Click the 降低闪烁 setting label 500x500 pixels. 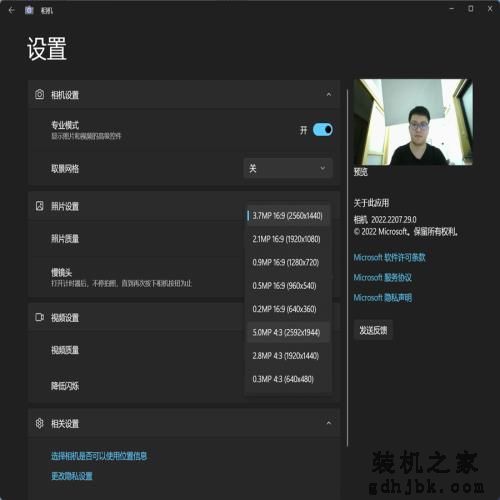point(65,386)
